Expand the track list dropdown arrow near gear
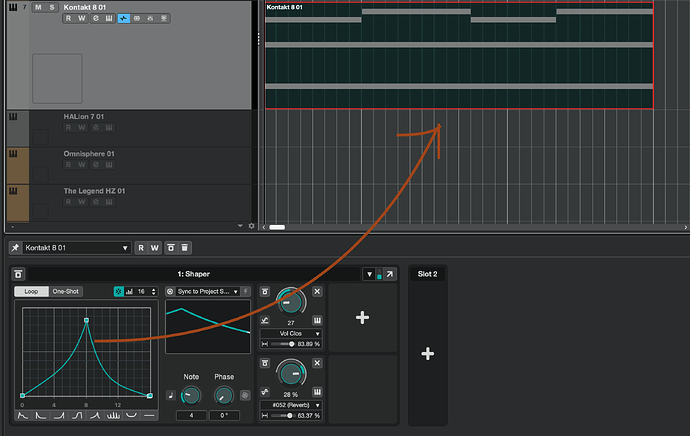This screenshot has width=690, height=436. (x=240, y=226)
